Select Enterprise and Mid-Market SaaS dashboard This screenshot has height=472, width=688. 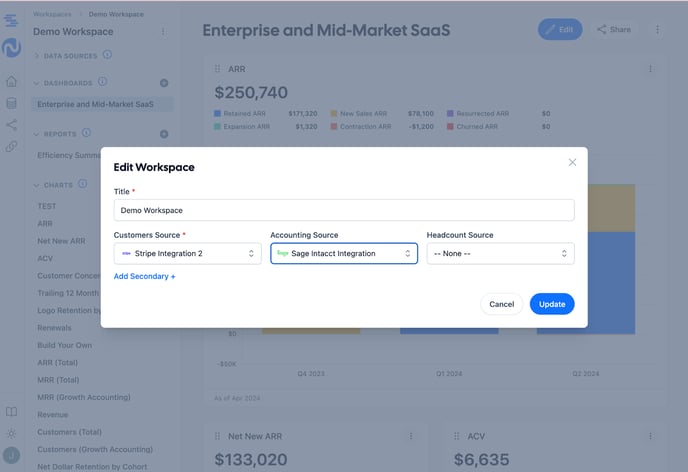coord(102,104)
